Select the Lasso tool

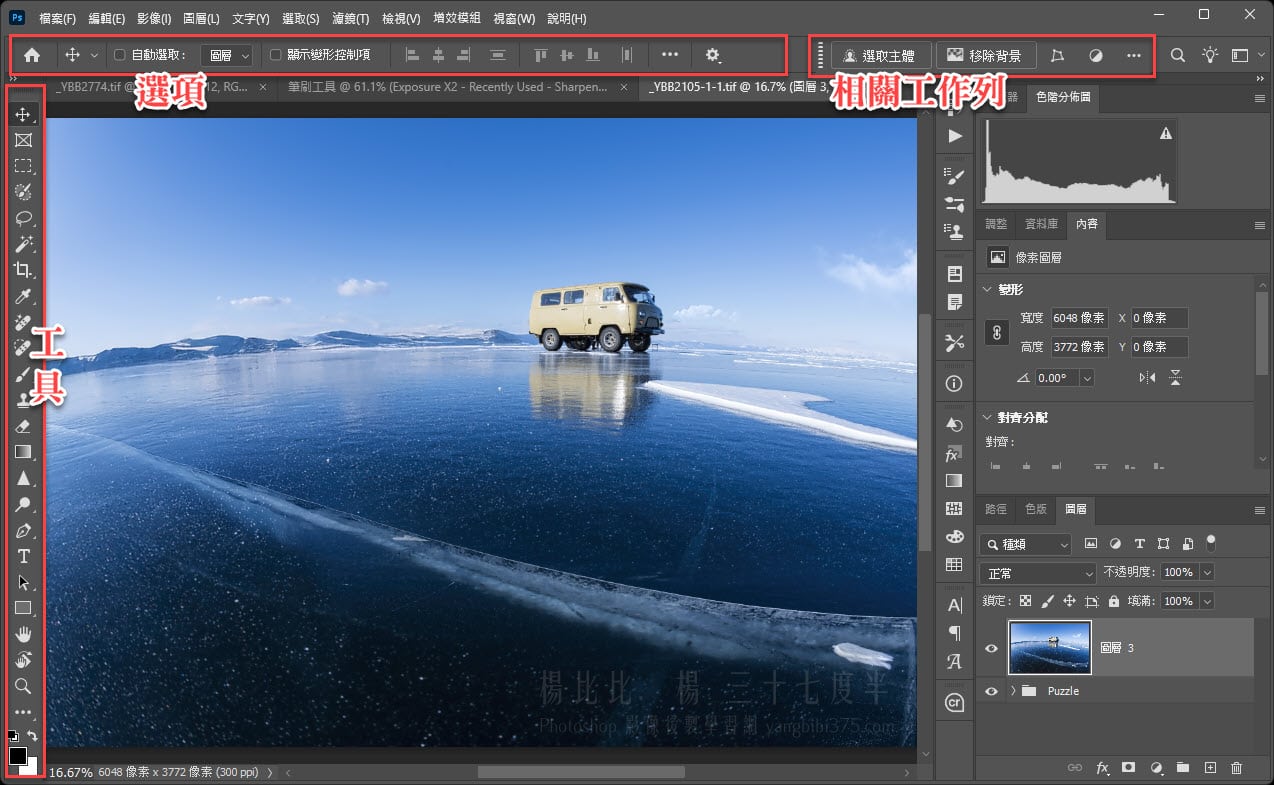[x=23, y=218]
